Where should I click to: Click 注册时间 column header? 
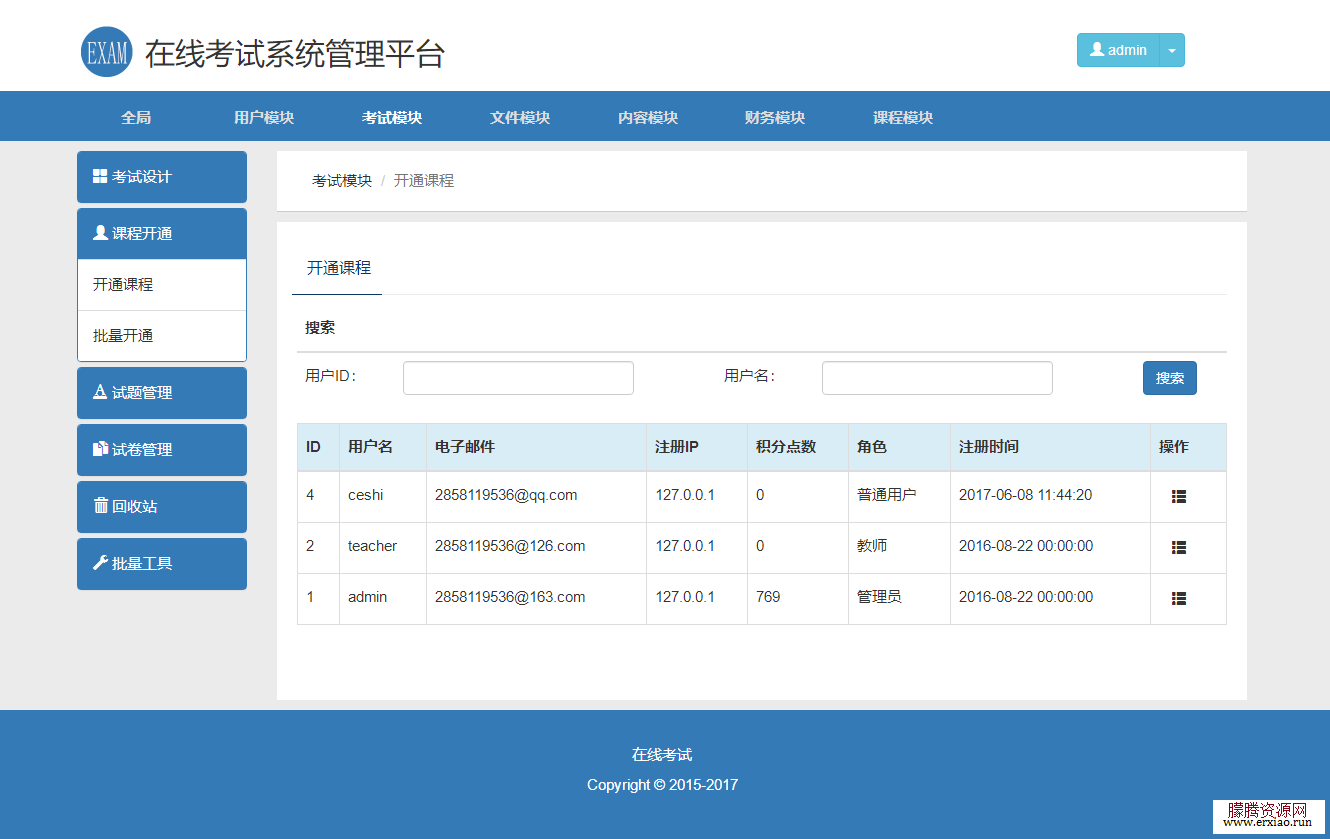(989, 447)
